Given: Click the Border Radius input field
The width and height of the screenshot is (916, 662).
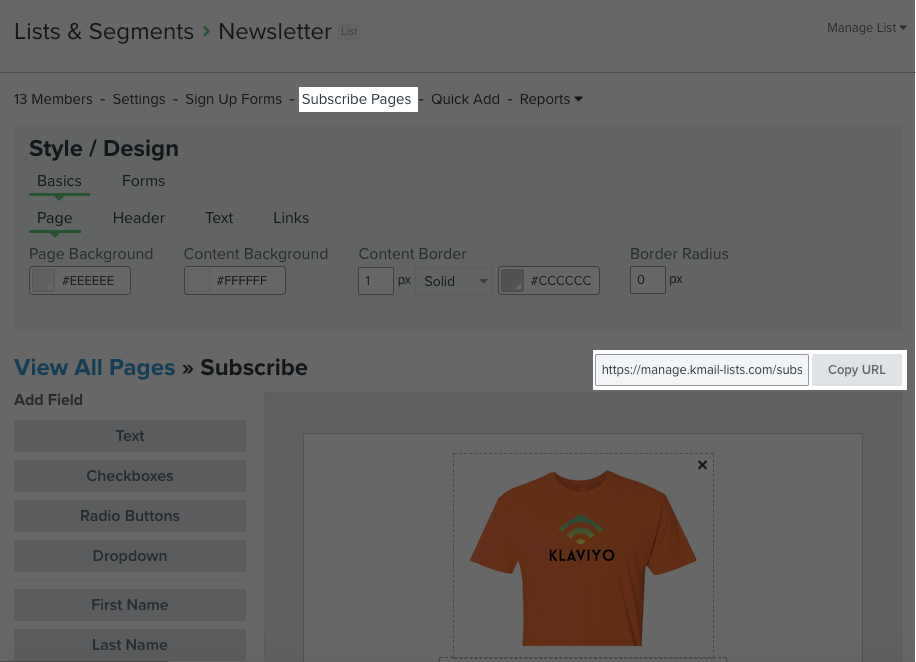Looking at the screenshot, I should 647,280.
